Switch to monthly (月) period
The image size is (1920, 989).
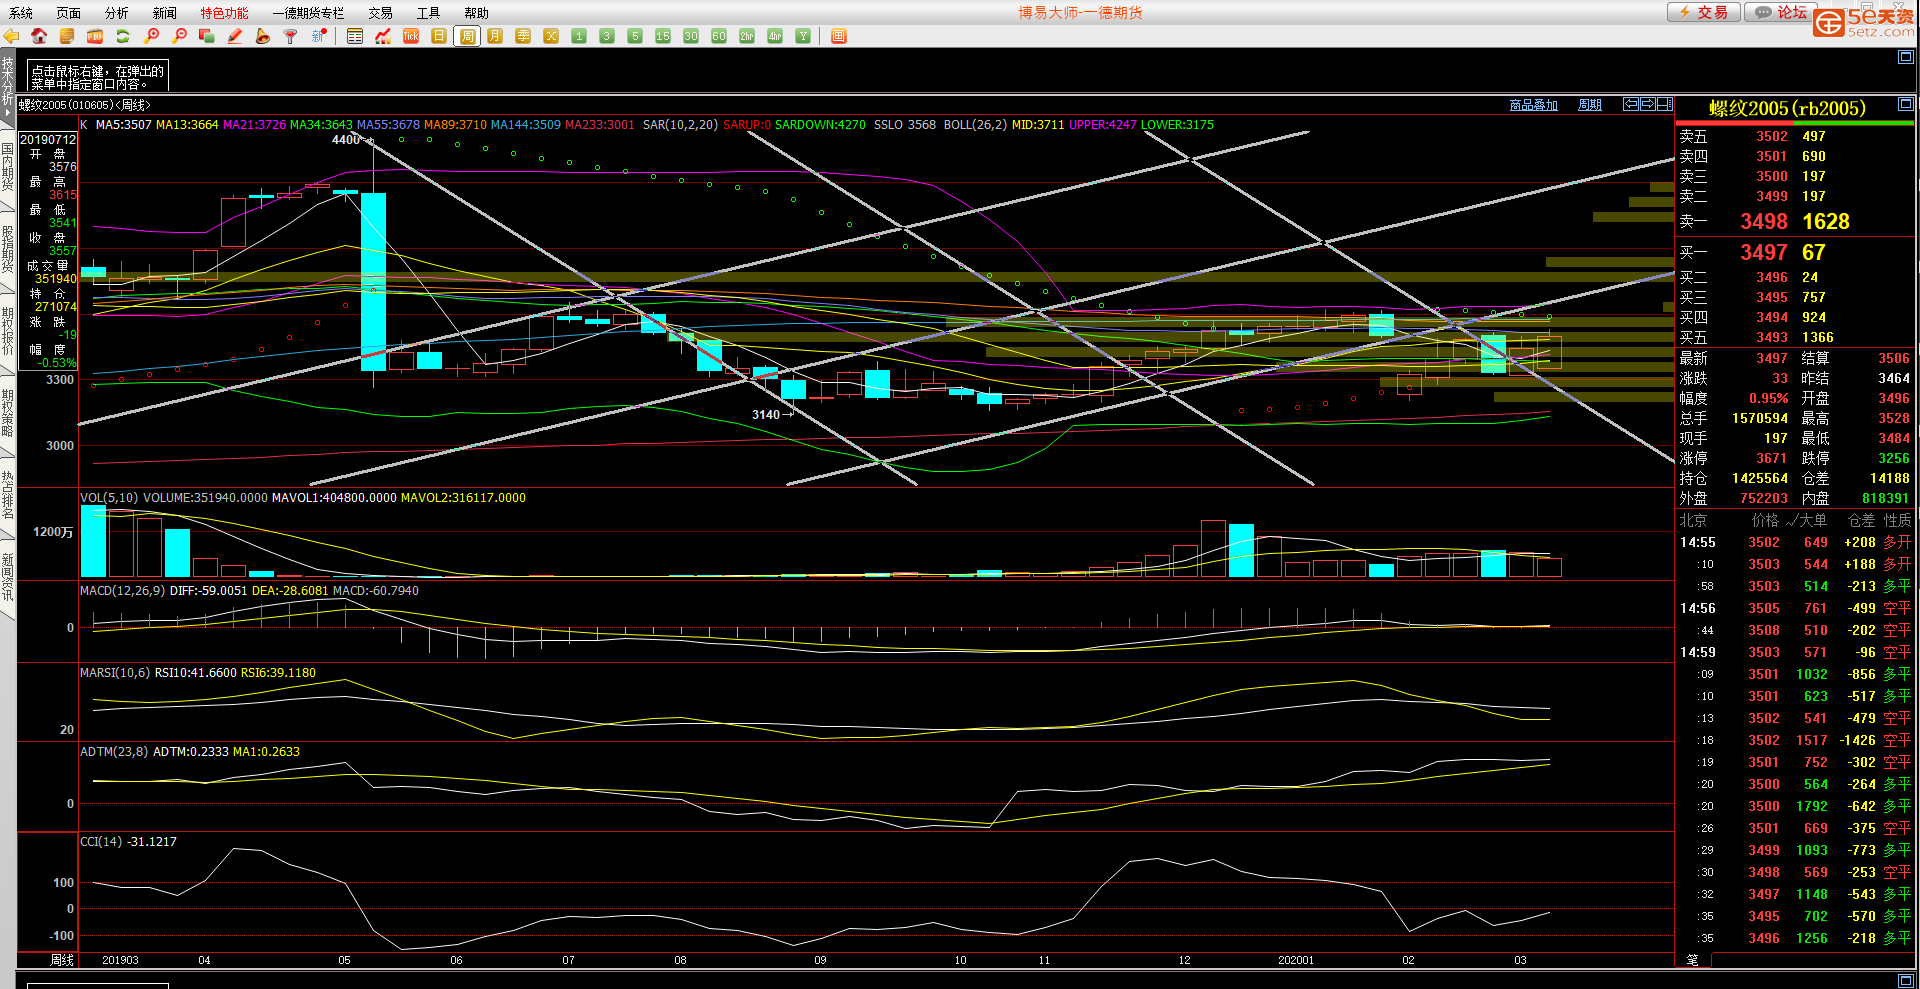pos(495,36)
